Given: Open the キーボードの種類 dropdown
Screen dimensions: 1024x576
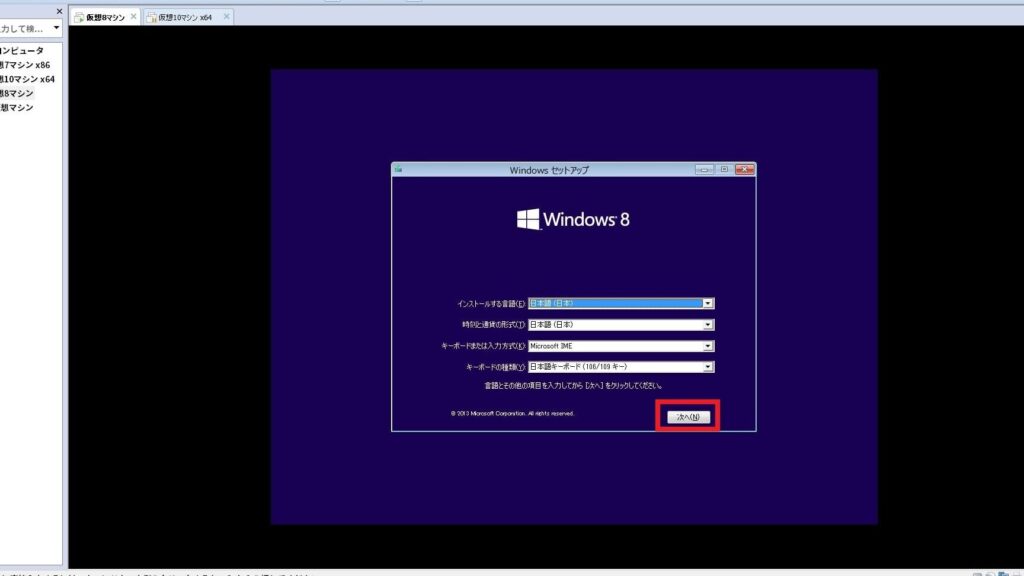Looking at the screenshot, I should tap(708, 366).
